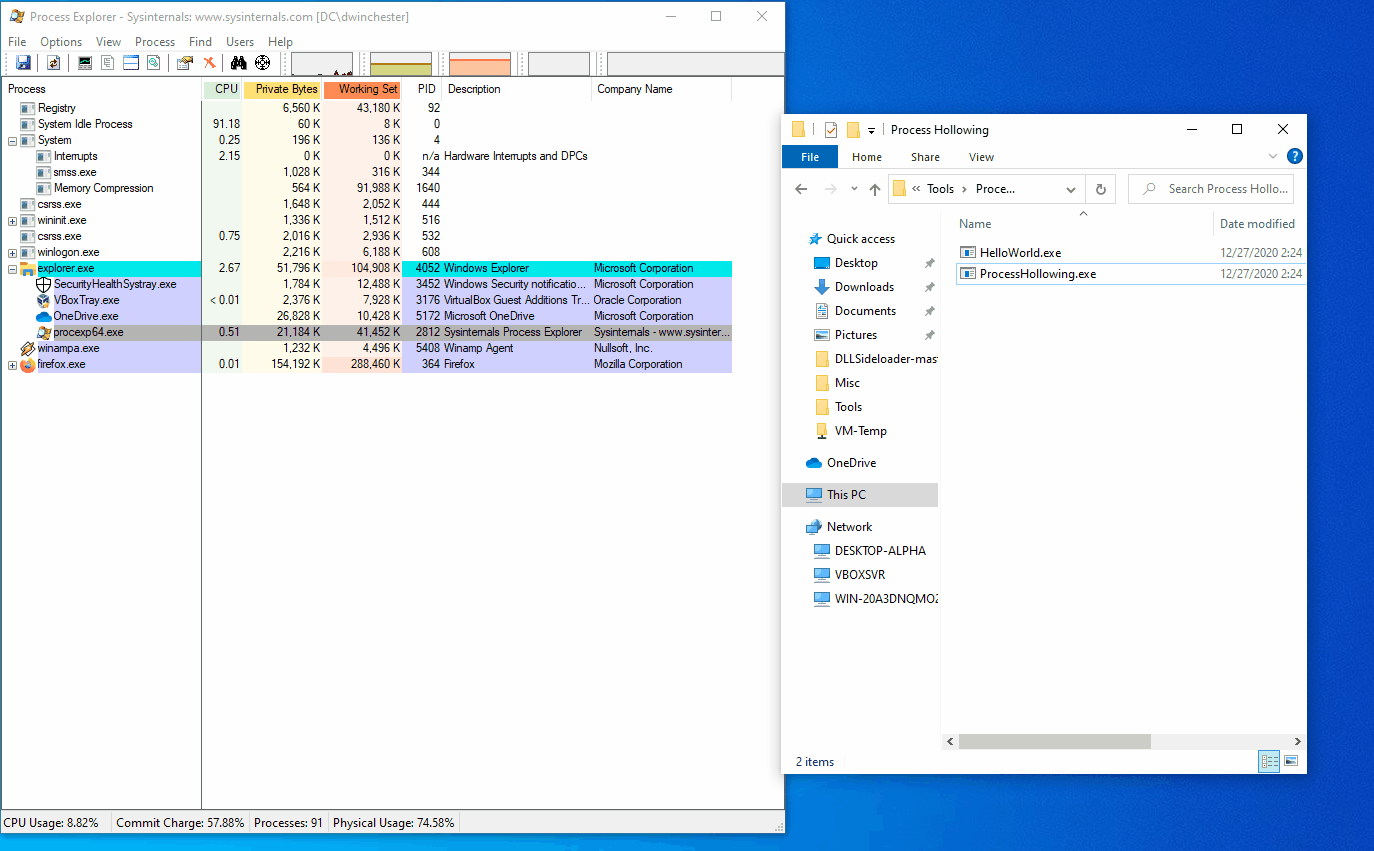Open the Options menu in Process Explorer
1374x851 pixels.
61,42
